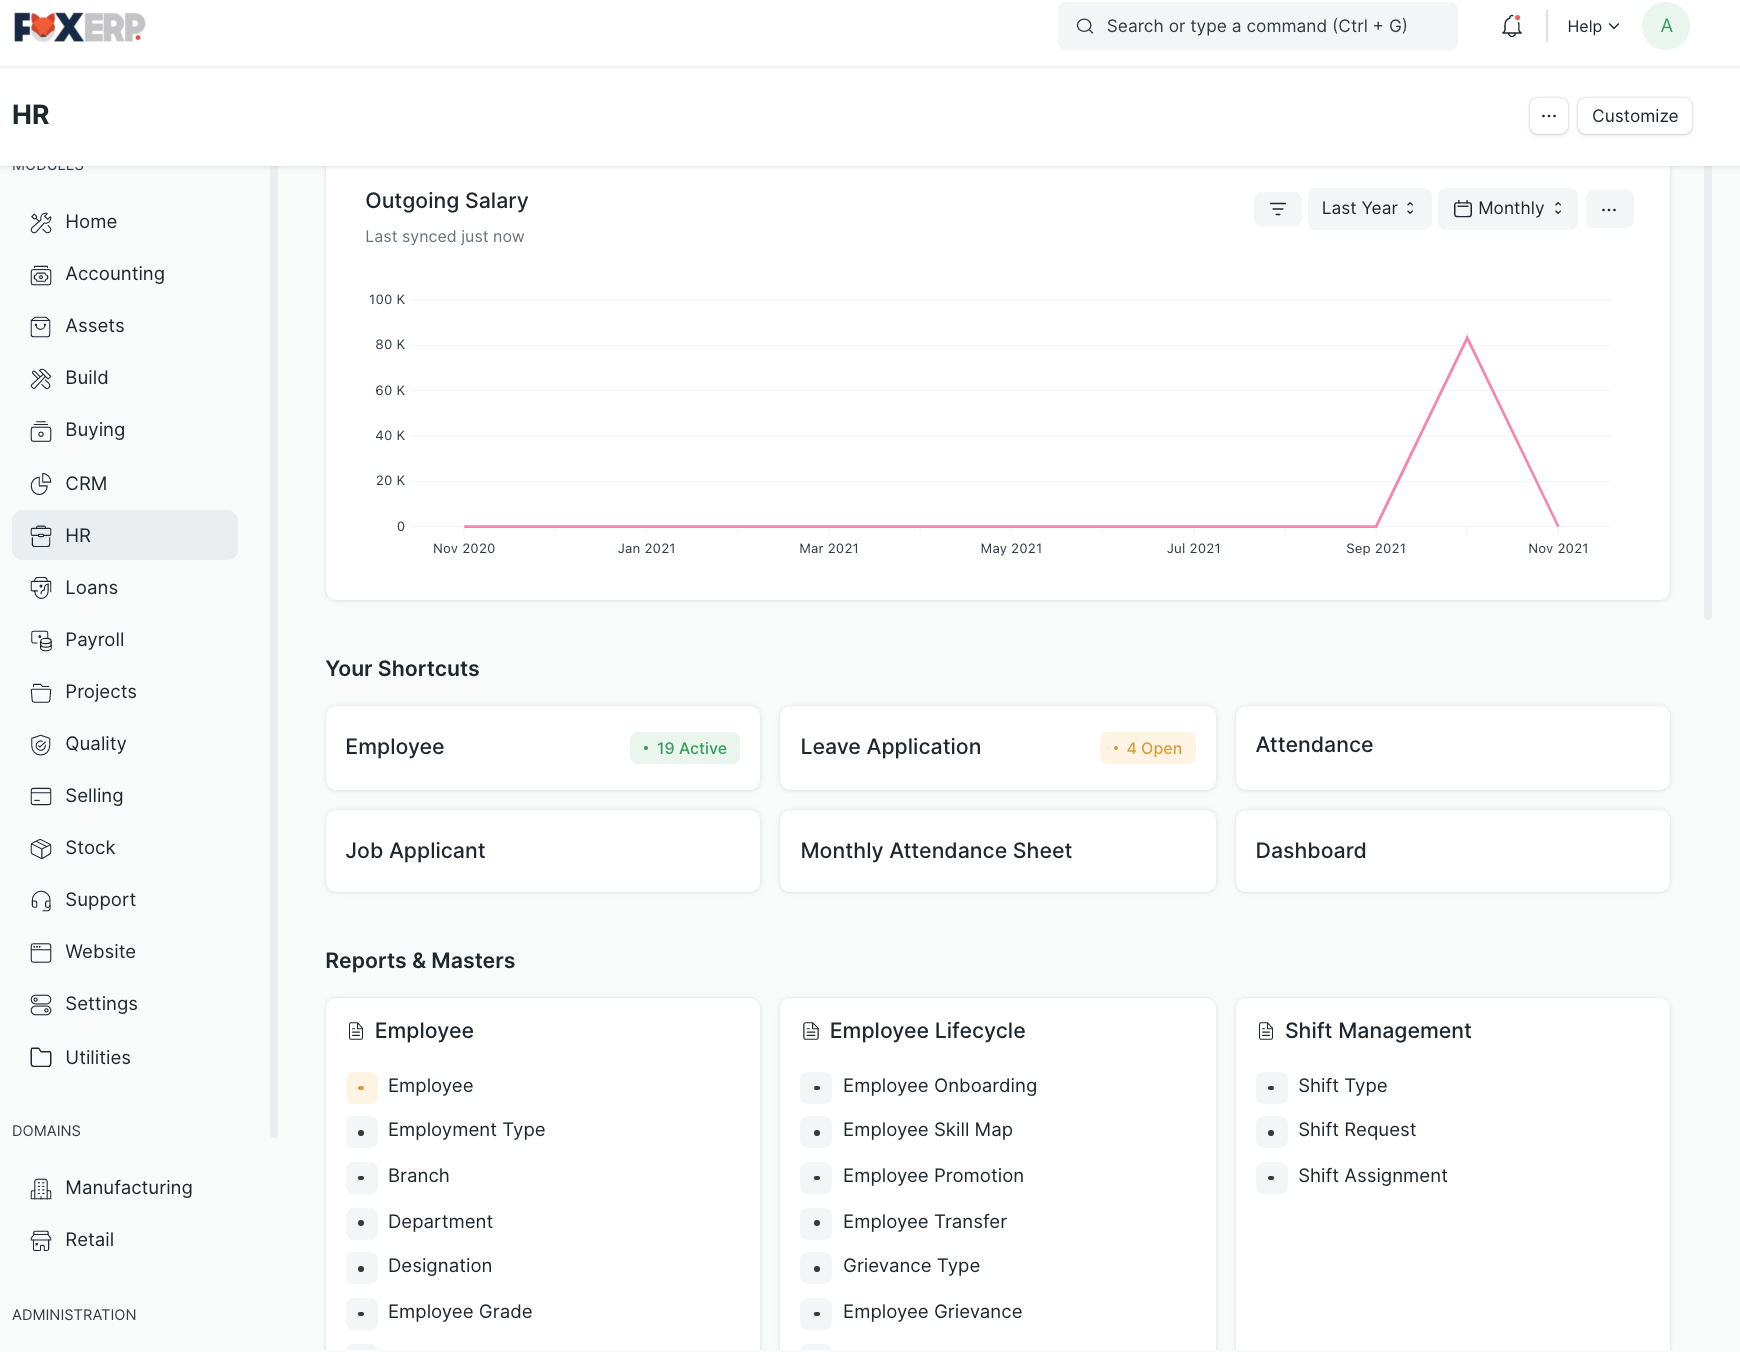Open the Shift Assignment link
This screenshot has width=1740, height=1352.
click(1372, 1176)
